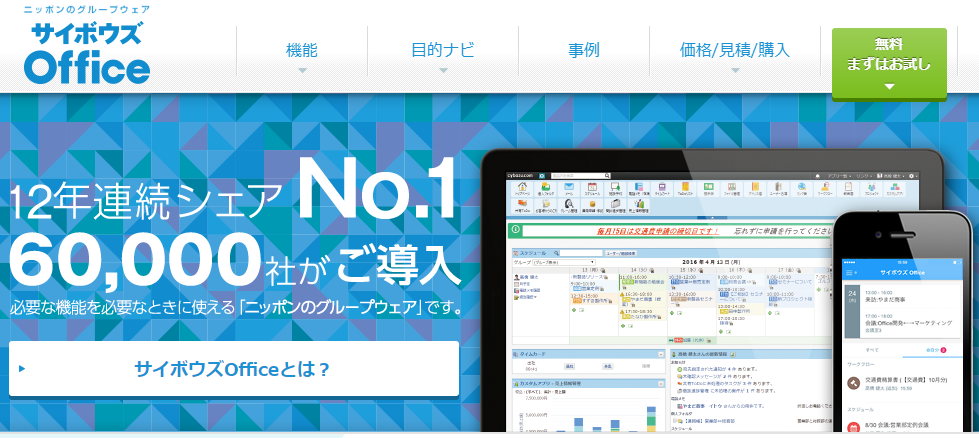
Task: Expand the 価格/見積/購入 dropdown menu
Action: tap(734, 51)
